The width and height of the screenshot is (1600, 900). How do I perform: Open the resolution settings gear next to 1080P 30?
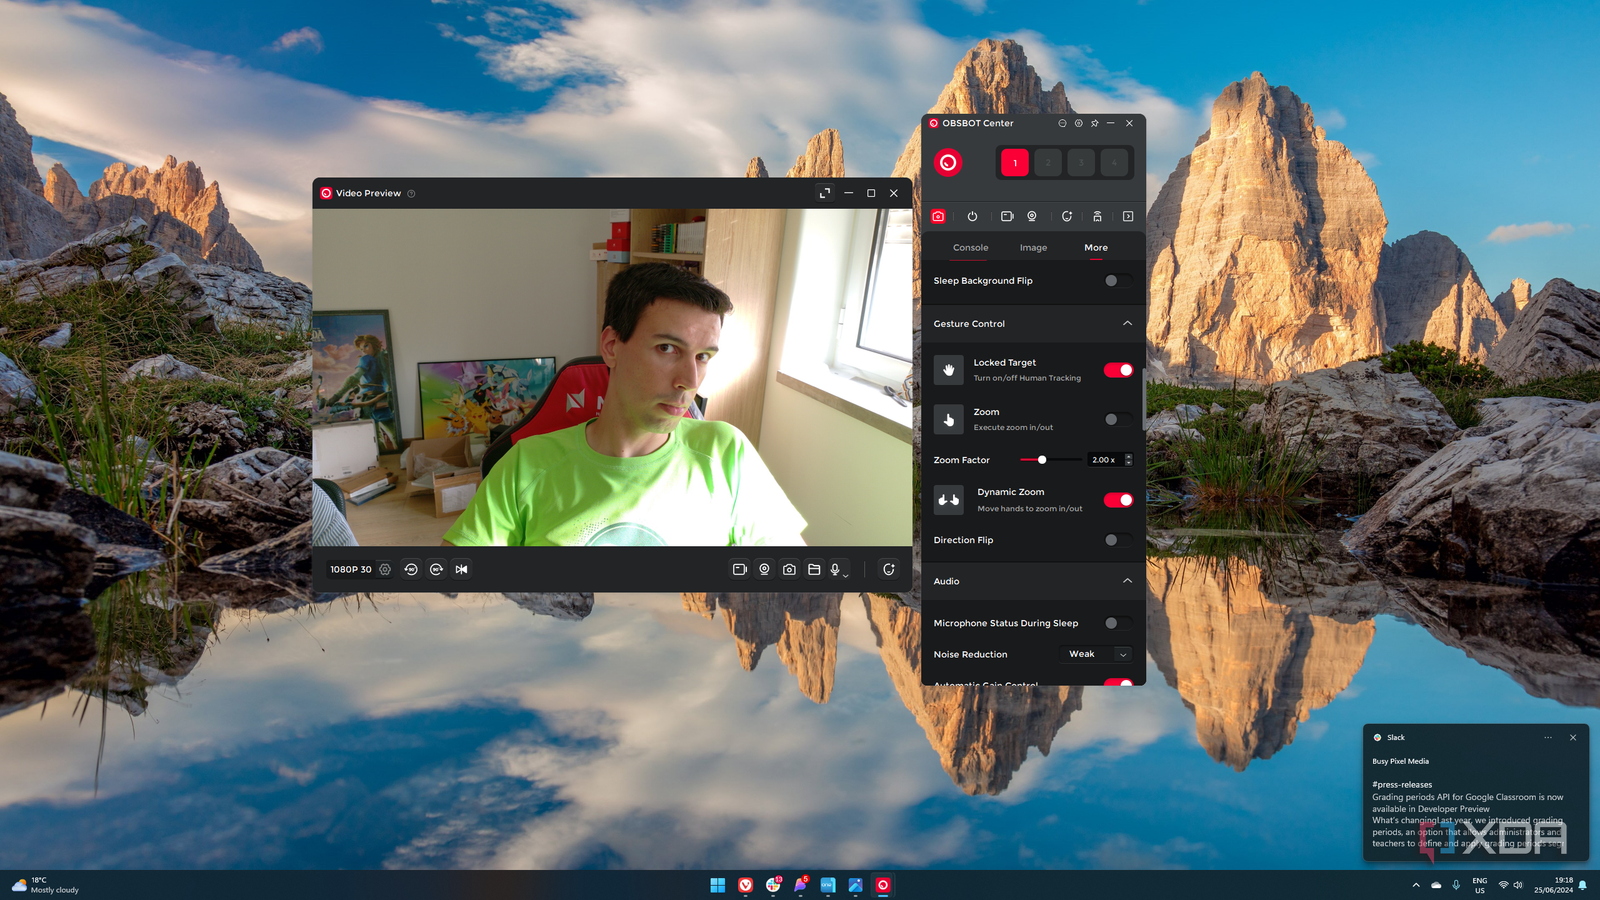click(385, 569)
